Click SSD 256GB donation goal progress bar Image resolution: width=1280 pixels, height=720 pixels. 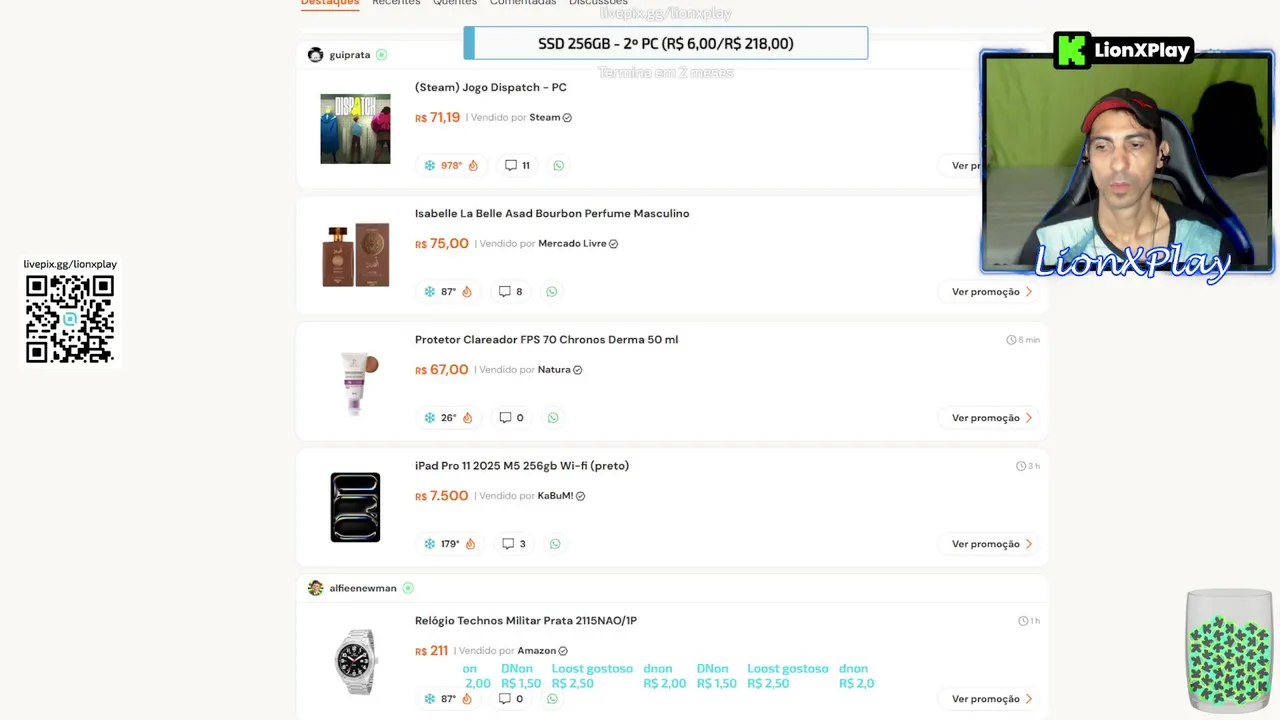[666, 43]
